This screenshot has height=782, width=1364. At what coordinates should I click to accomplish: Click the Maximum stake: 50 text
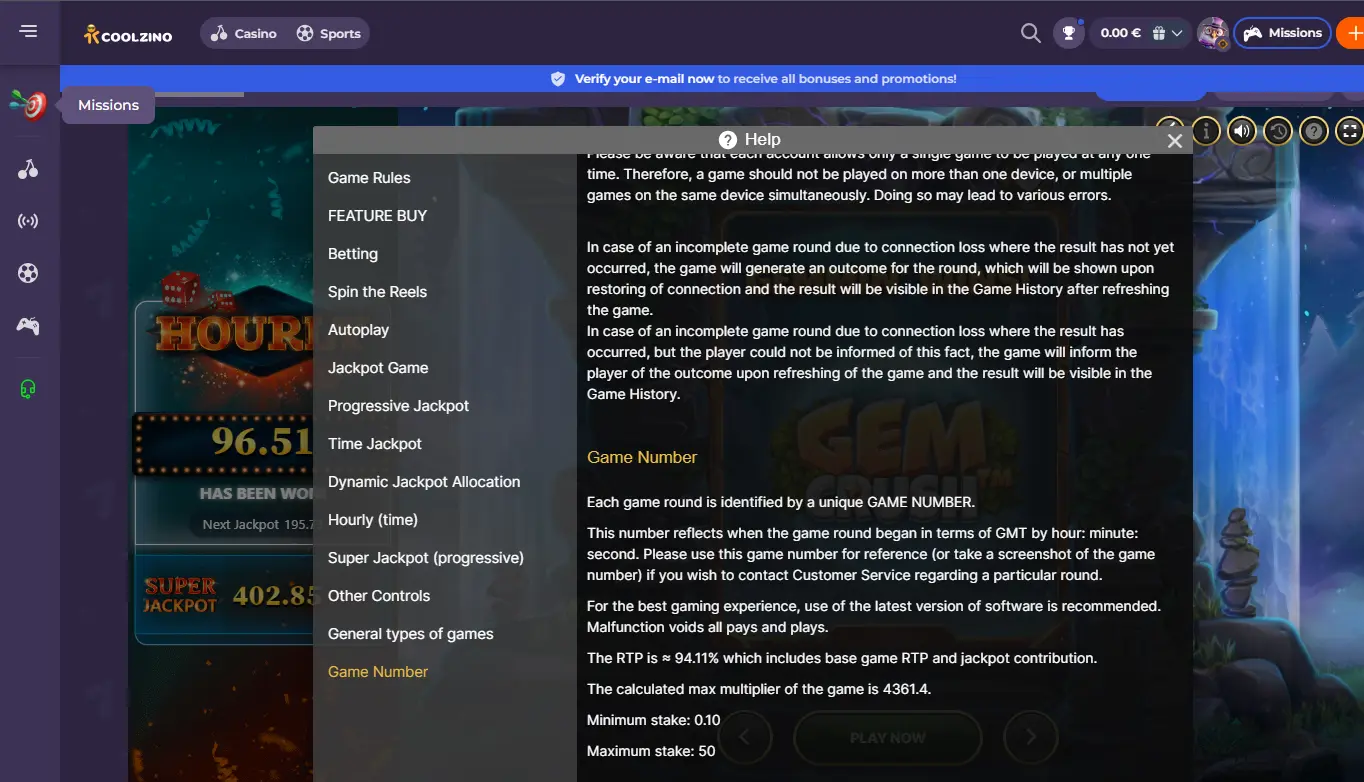point(651,751)
